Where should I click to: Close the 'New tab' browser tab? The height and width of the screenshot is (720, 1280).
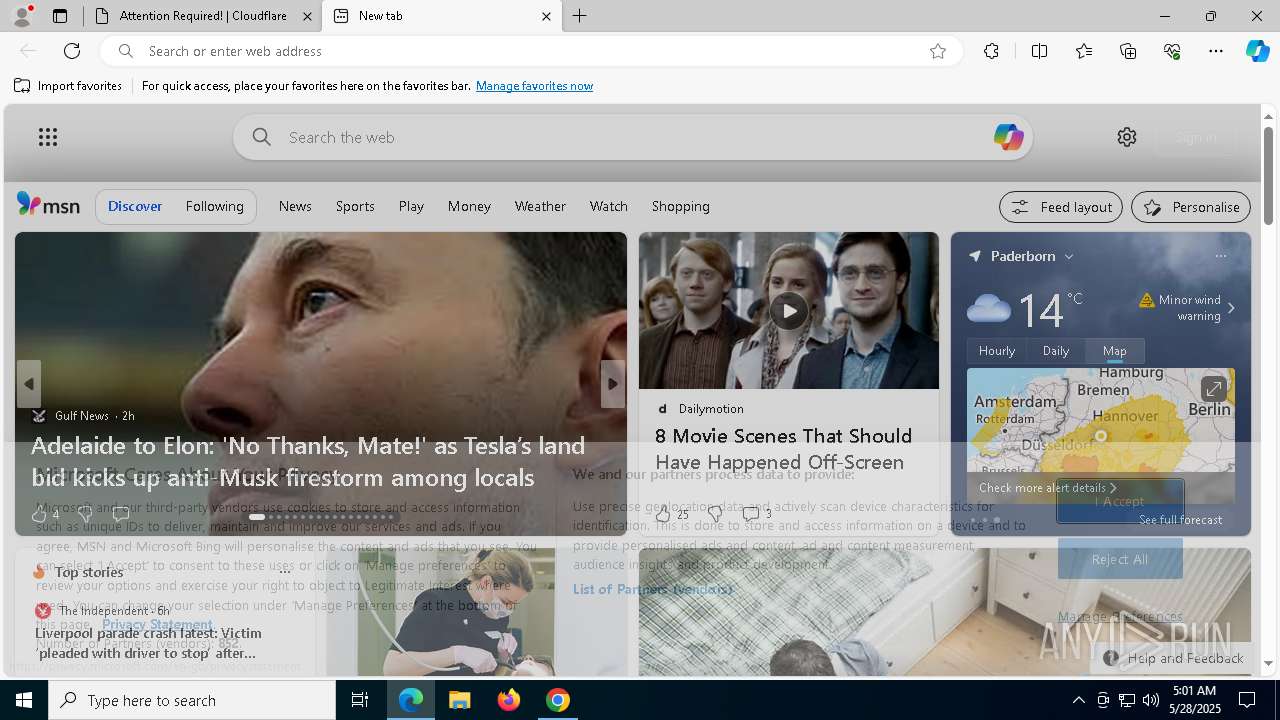point(546,16)
